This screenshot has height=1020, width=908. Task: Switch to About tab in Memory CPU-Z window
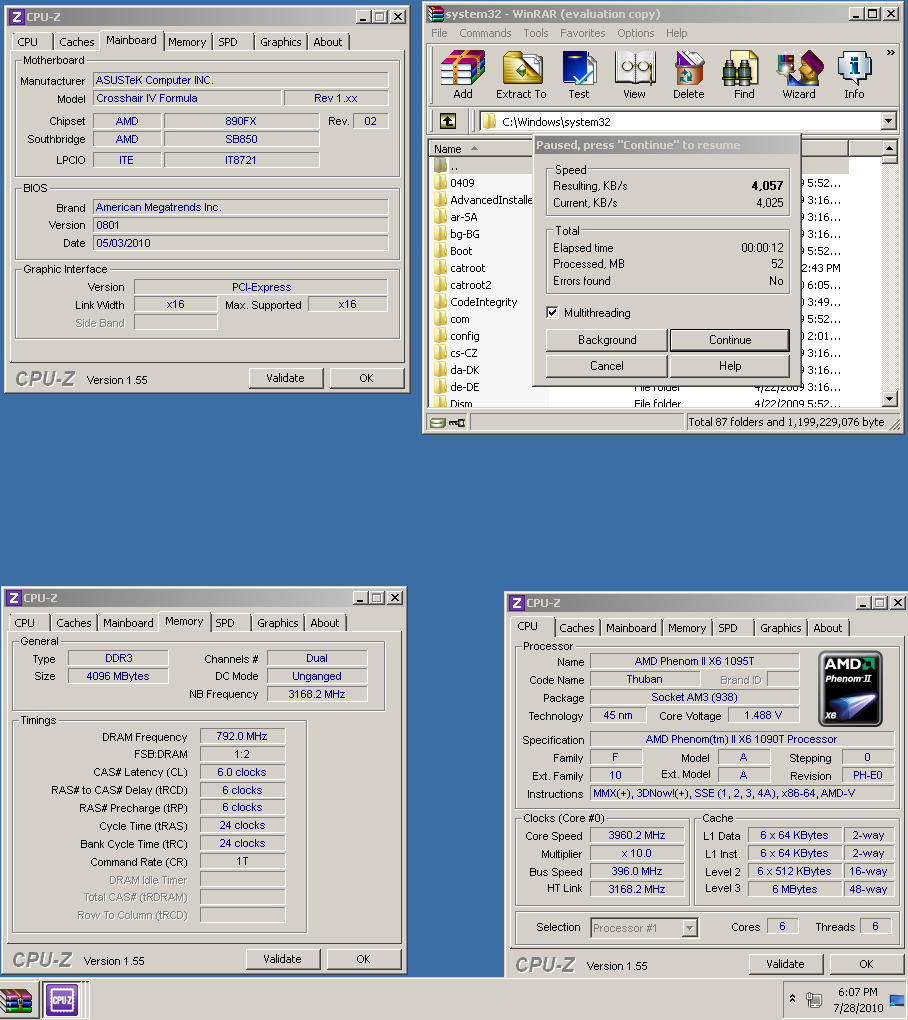325,623
